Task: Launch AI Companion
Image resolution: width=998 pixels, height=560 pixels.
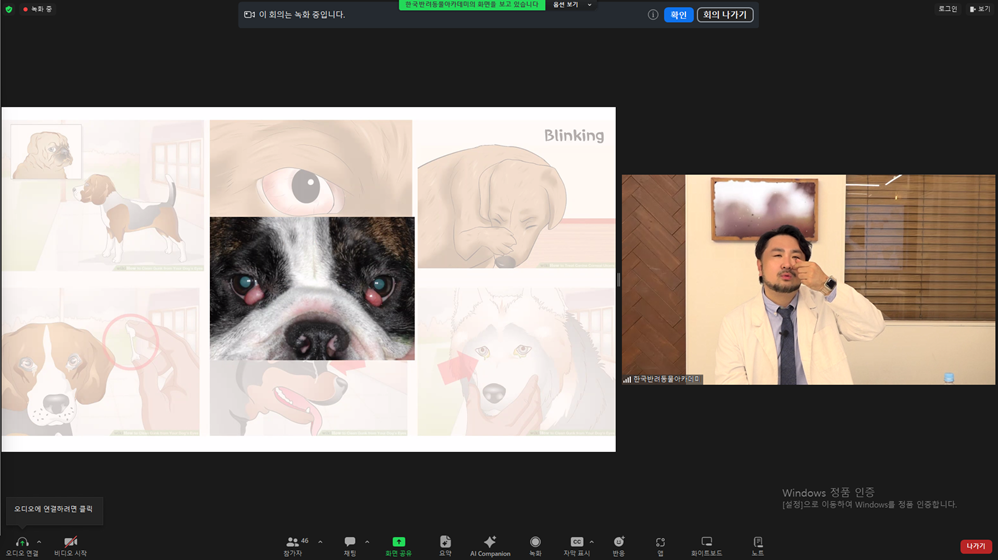Action: (x=490, y=546)
